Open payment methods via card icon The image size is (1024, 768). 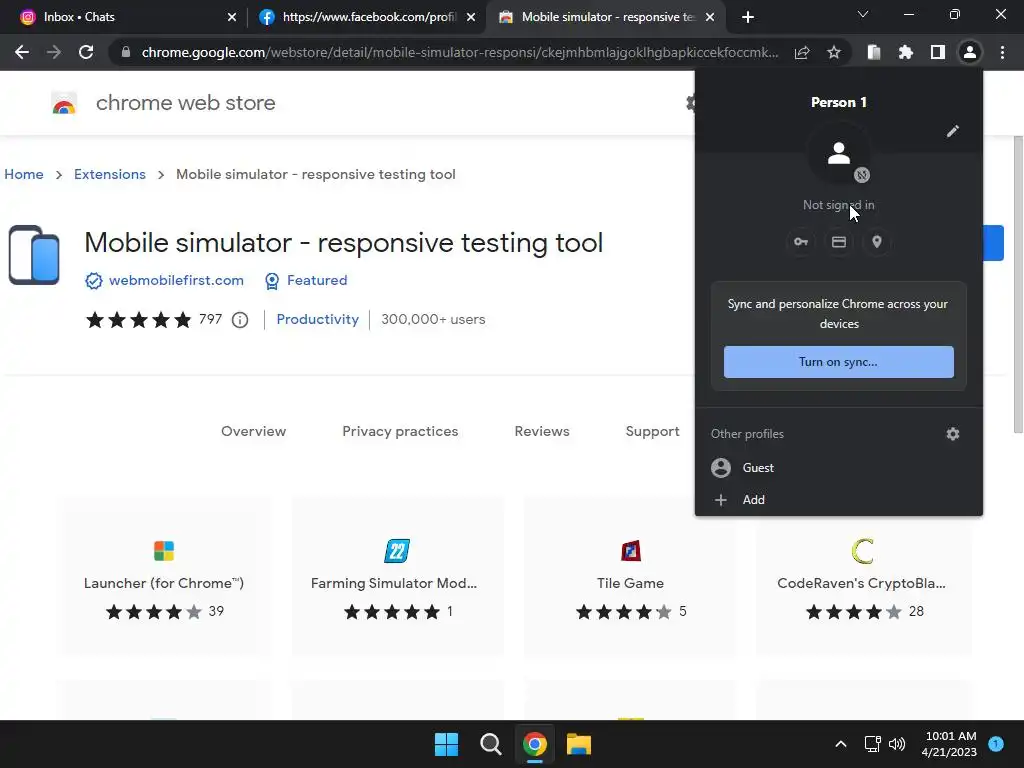point(839,242)
